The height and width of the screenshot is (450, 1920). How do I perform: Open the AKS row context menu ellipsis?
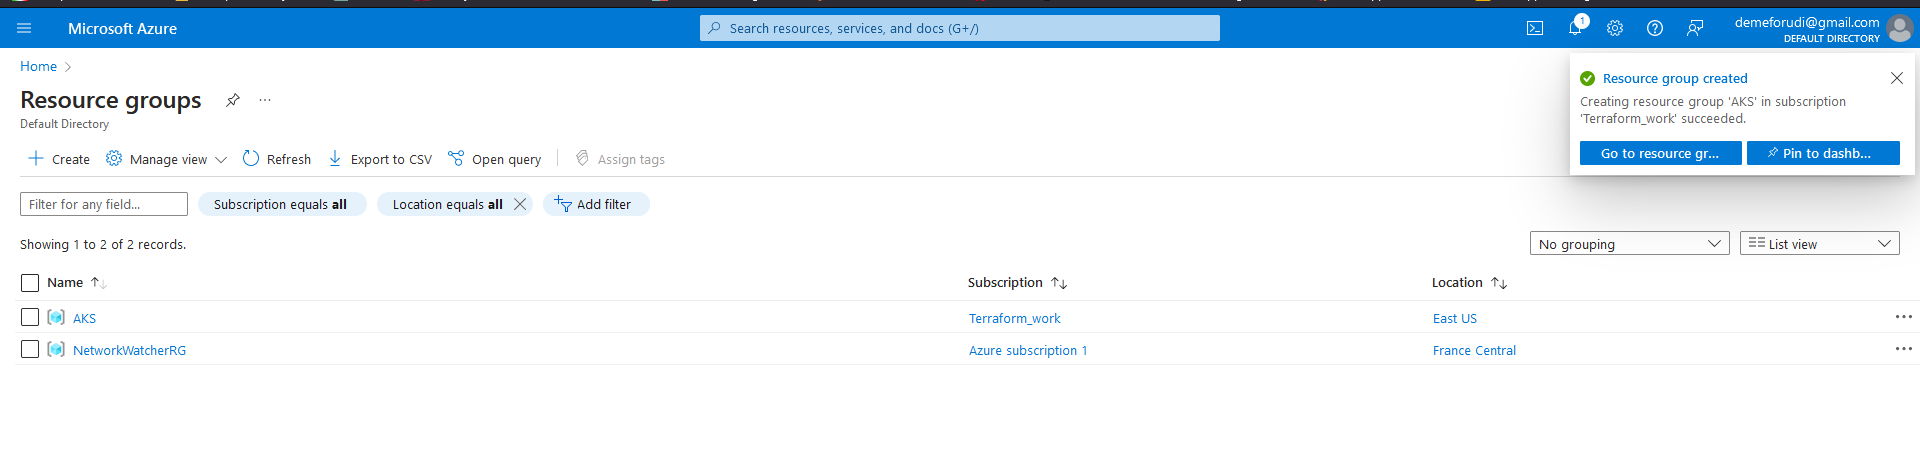pyautogui.click(x=1903, y=317)
